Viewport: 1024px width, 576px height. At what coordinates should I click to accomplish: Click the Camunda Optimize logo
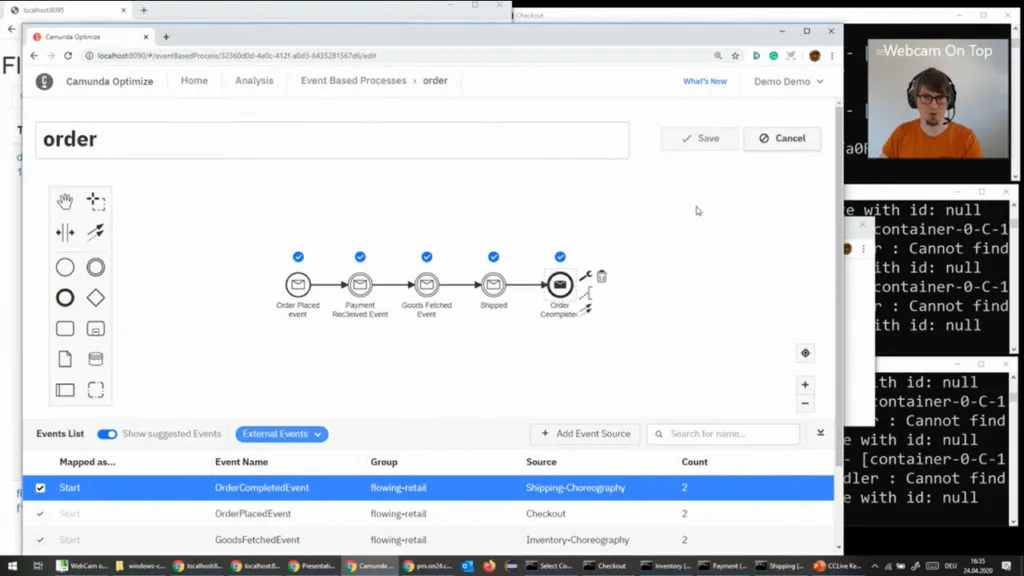click(44, 81)
